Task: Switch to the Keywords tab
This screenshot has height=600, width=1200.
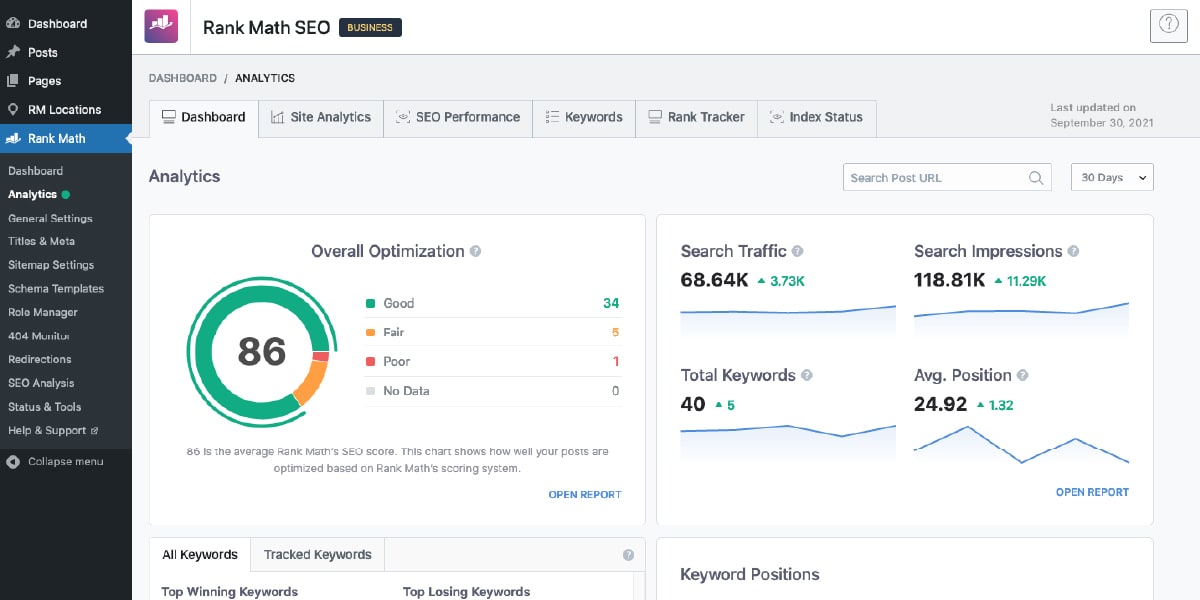Action: click(x=584, y=118)
